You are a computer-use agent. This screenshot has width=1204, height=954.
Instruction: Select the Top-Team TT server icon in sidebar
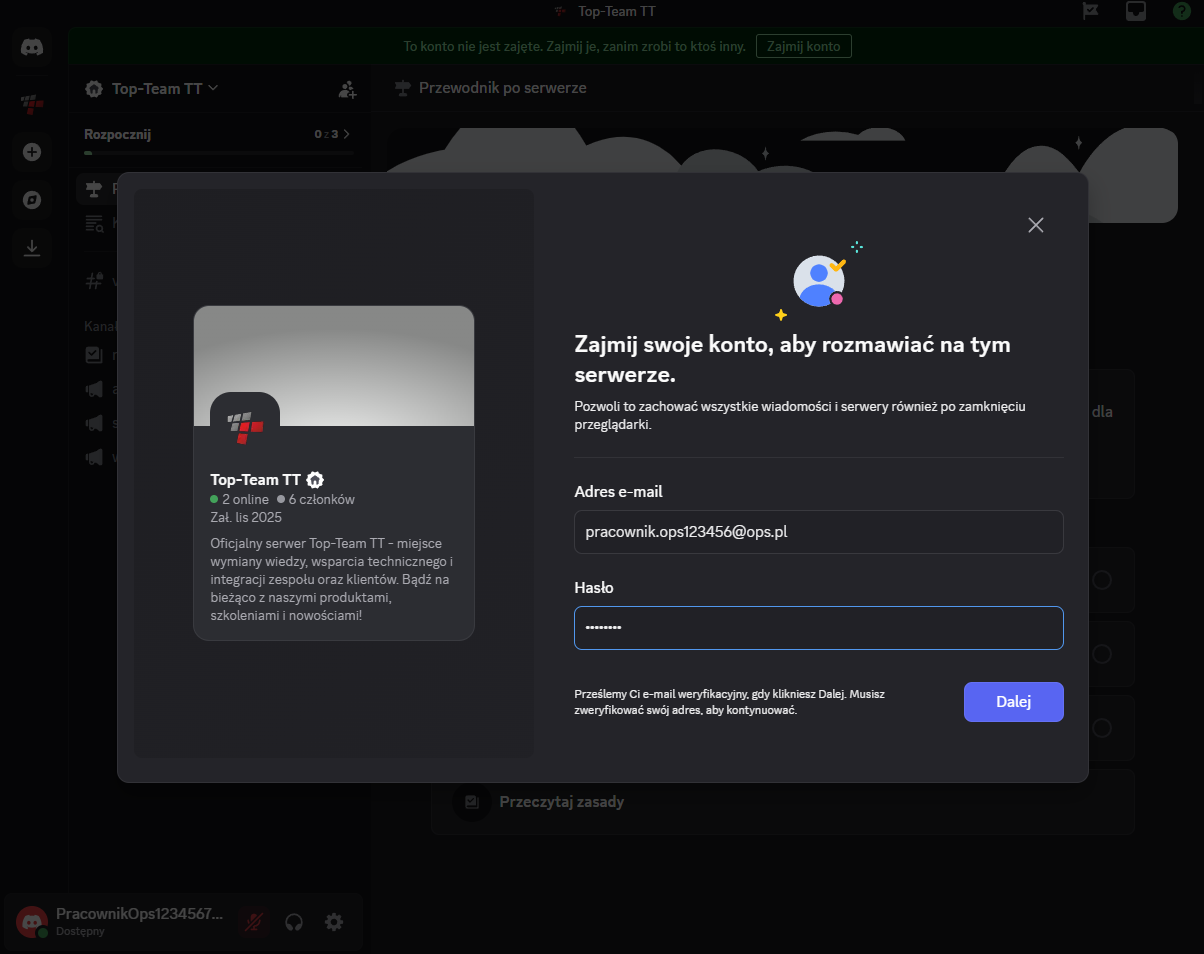point(32,103)
